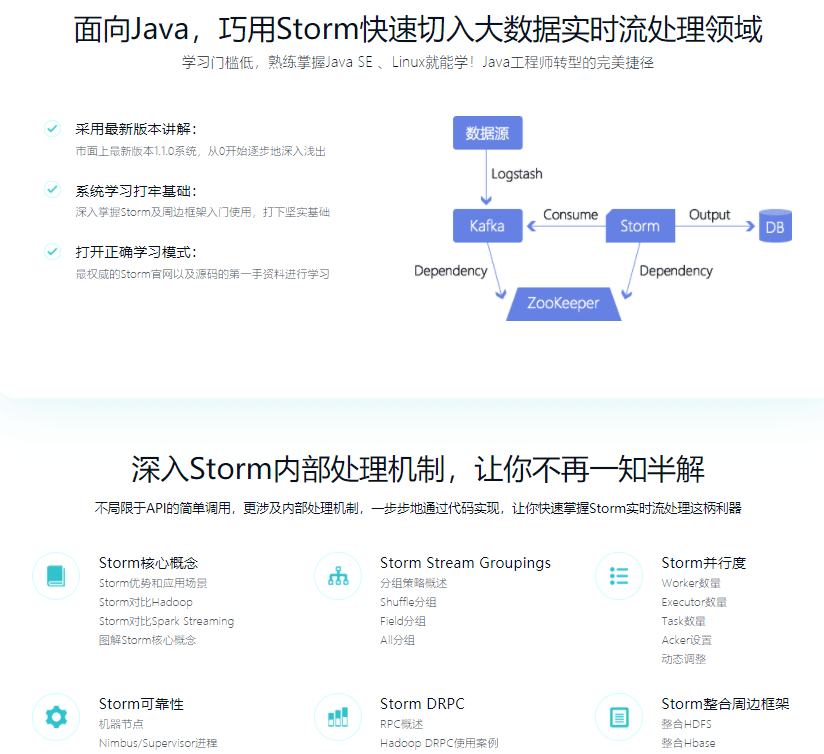Select the grouping tree icon for Storm Stream Groupings
The image size is (824, 754).
point(338,576)
